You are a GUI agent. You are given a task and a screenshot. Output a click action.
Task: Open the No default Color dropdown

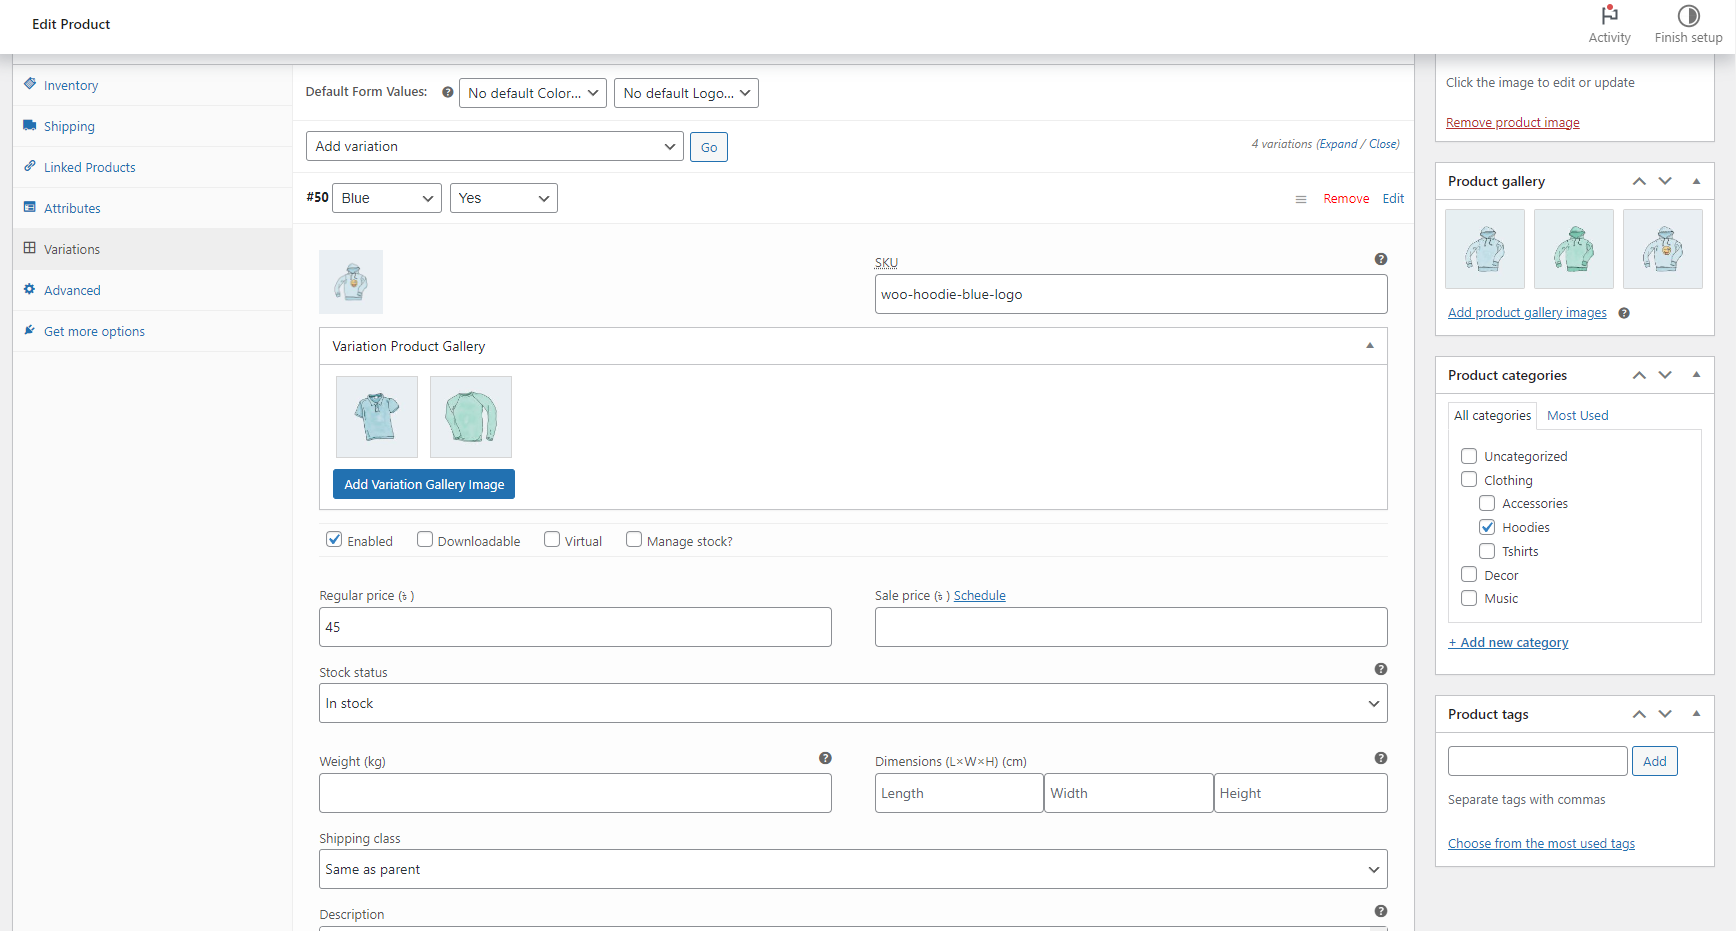[533, 93]
